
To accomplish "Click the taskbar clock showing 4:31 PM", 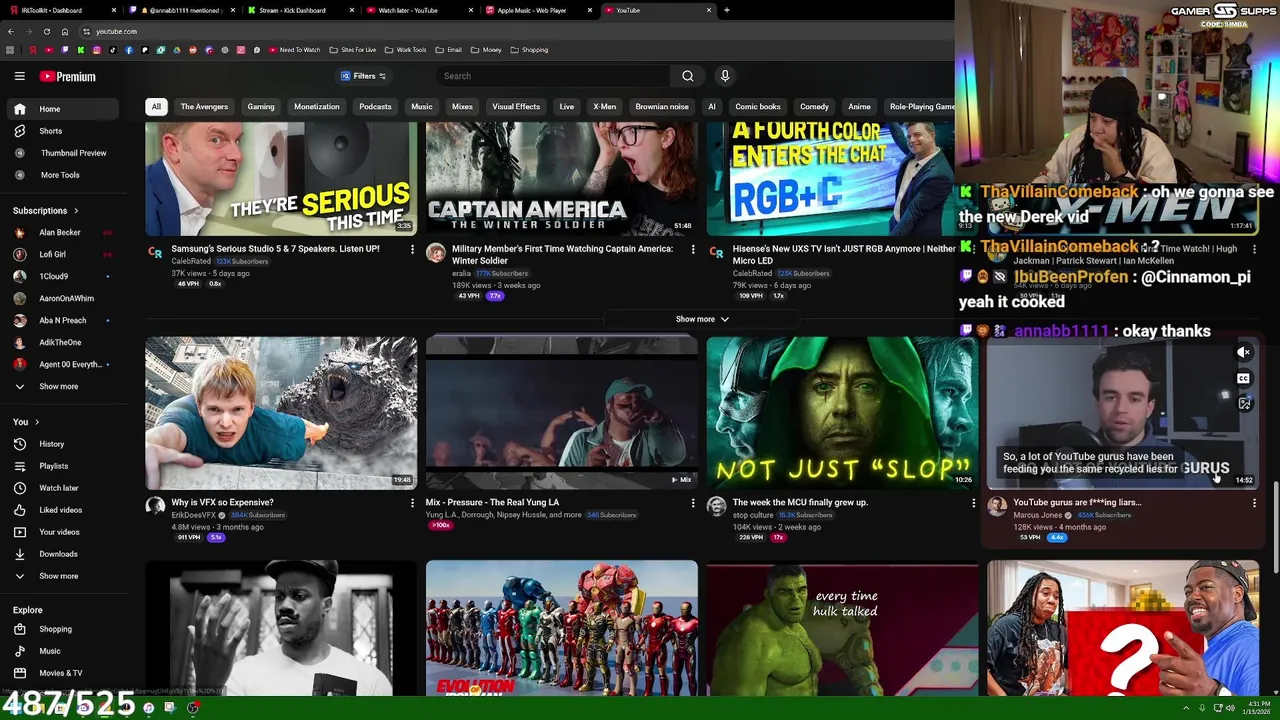I will pyautogui.click(x=1258, y=708).
